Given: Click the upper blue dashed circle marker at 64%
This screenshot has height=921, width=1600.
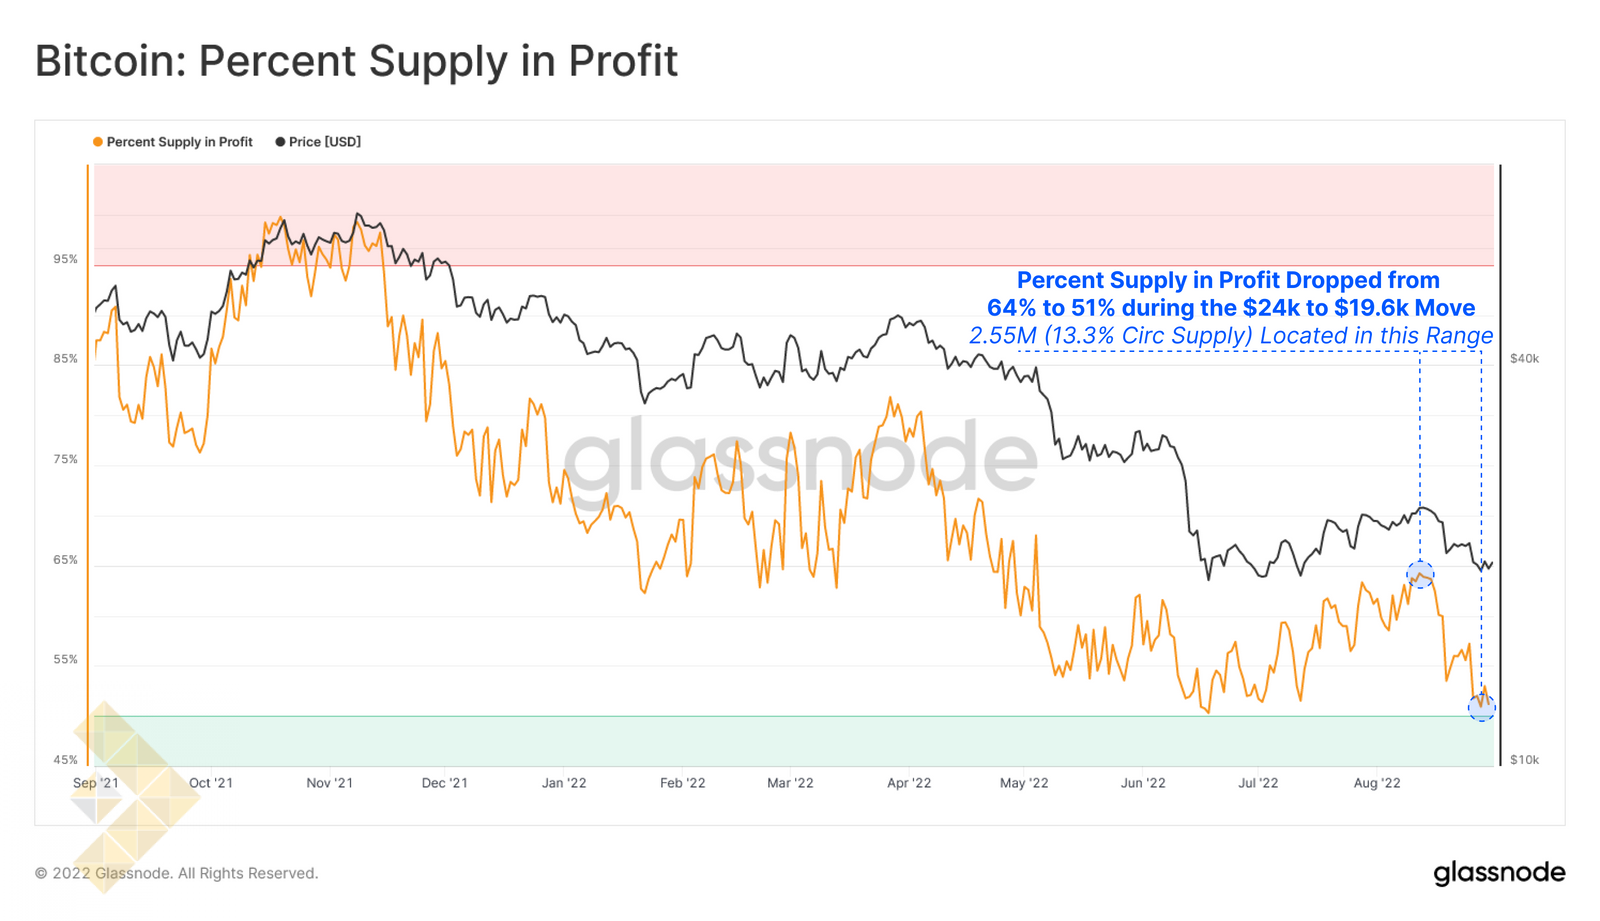Looking at the screenshot, I should click(1420, 575).
